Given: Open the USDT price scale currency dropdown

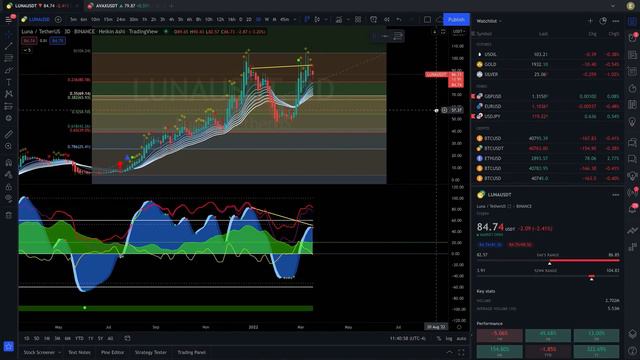Looking at the screenshot, I should (459, 31).
